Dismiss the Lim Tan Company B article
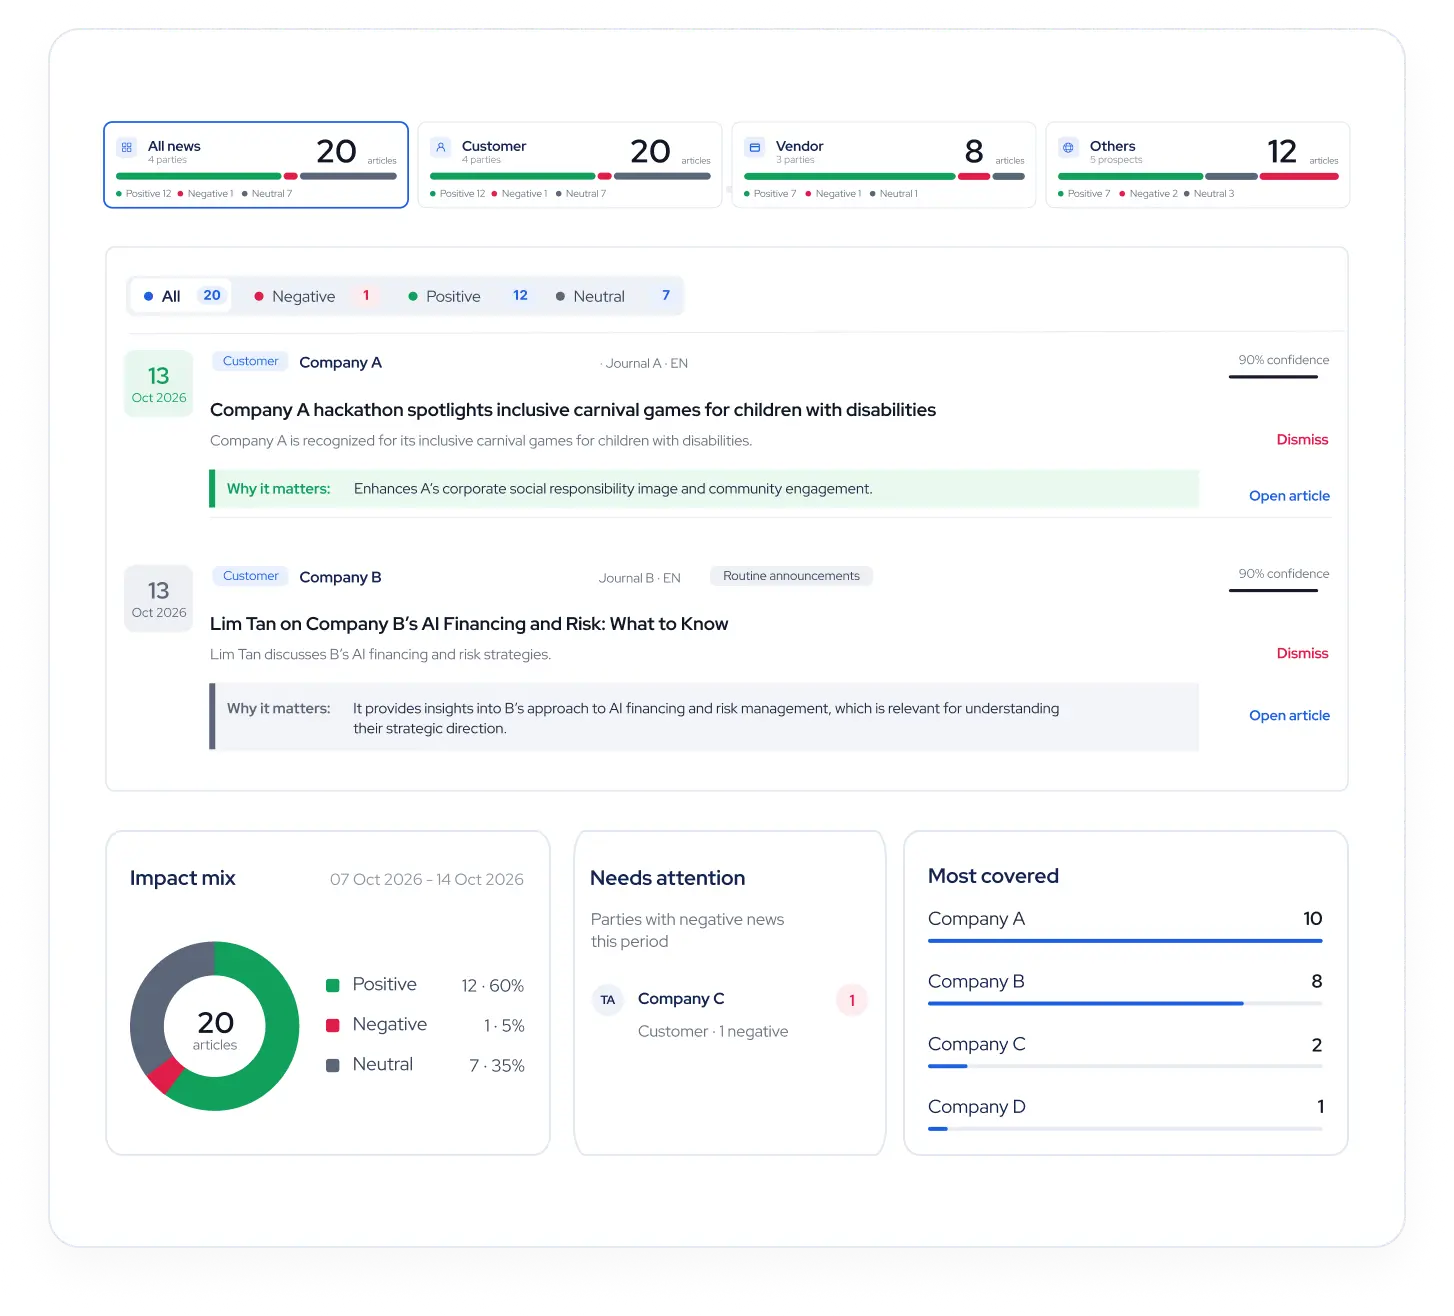Screen dimensions: 1454x1316 1302,654
